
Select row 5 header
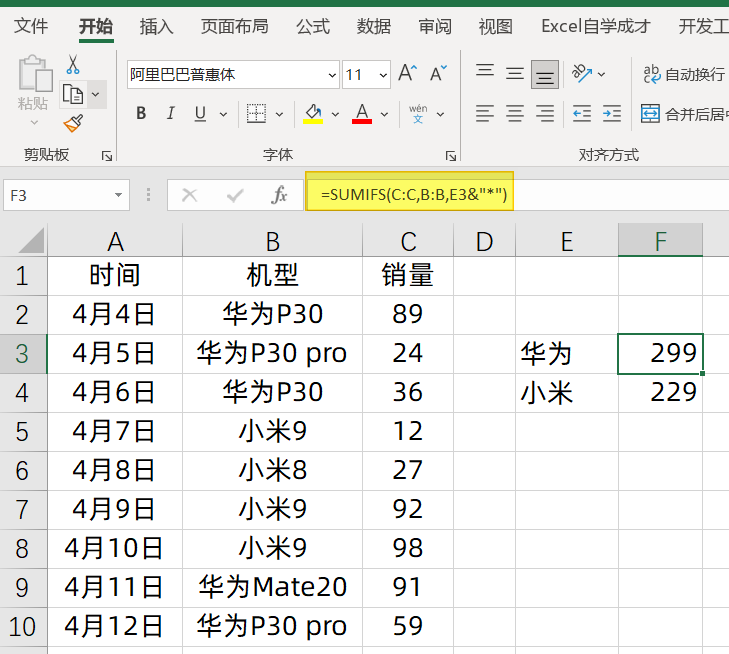[22, 432]
